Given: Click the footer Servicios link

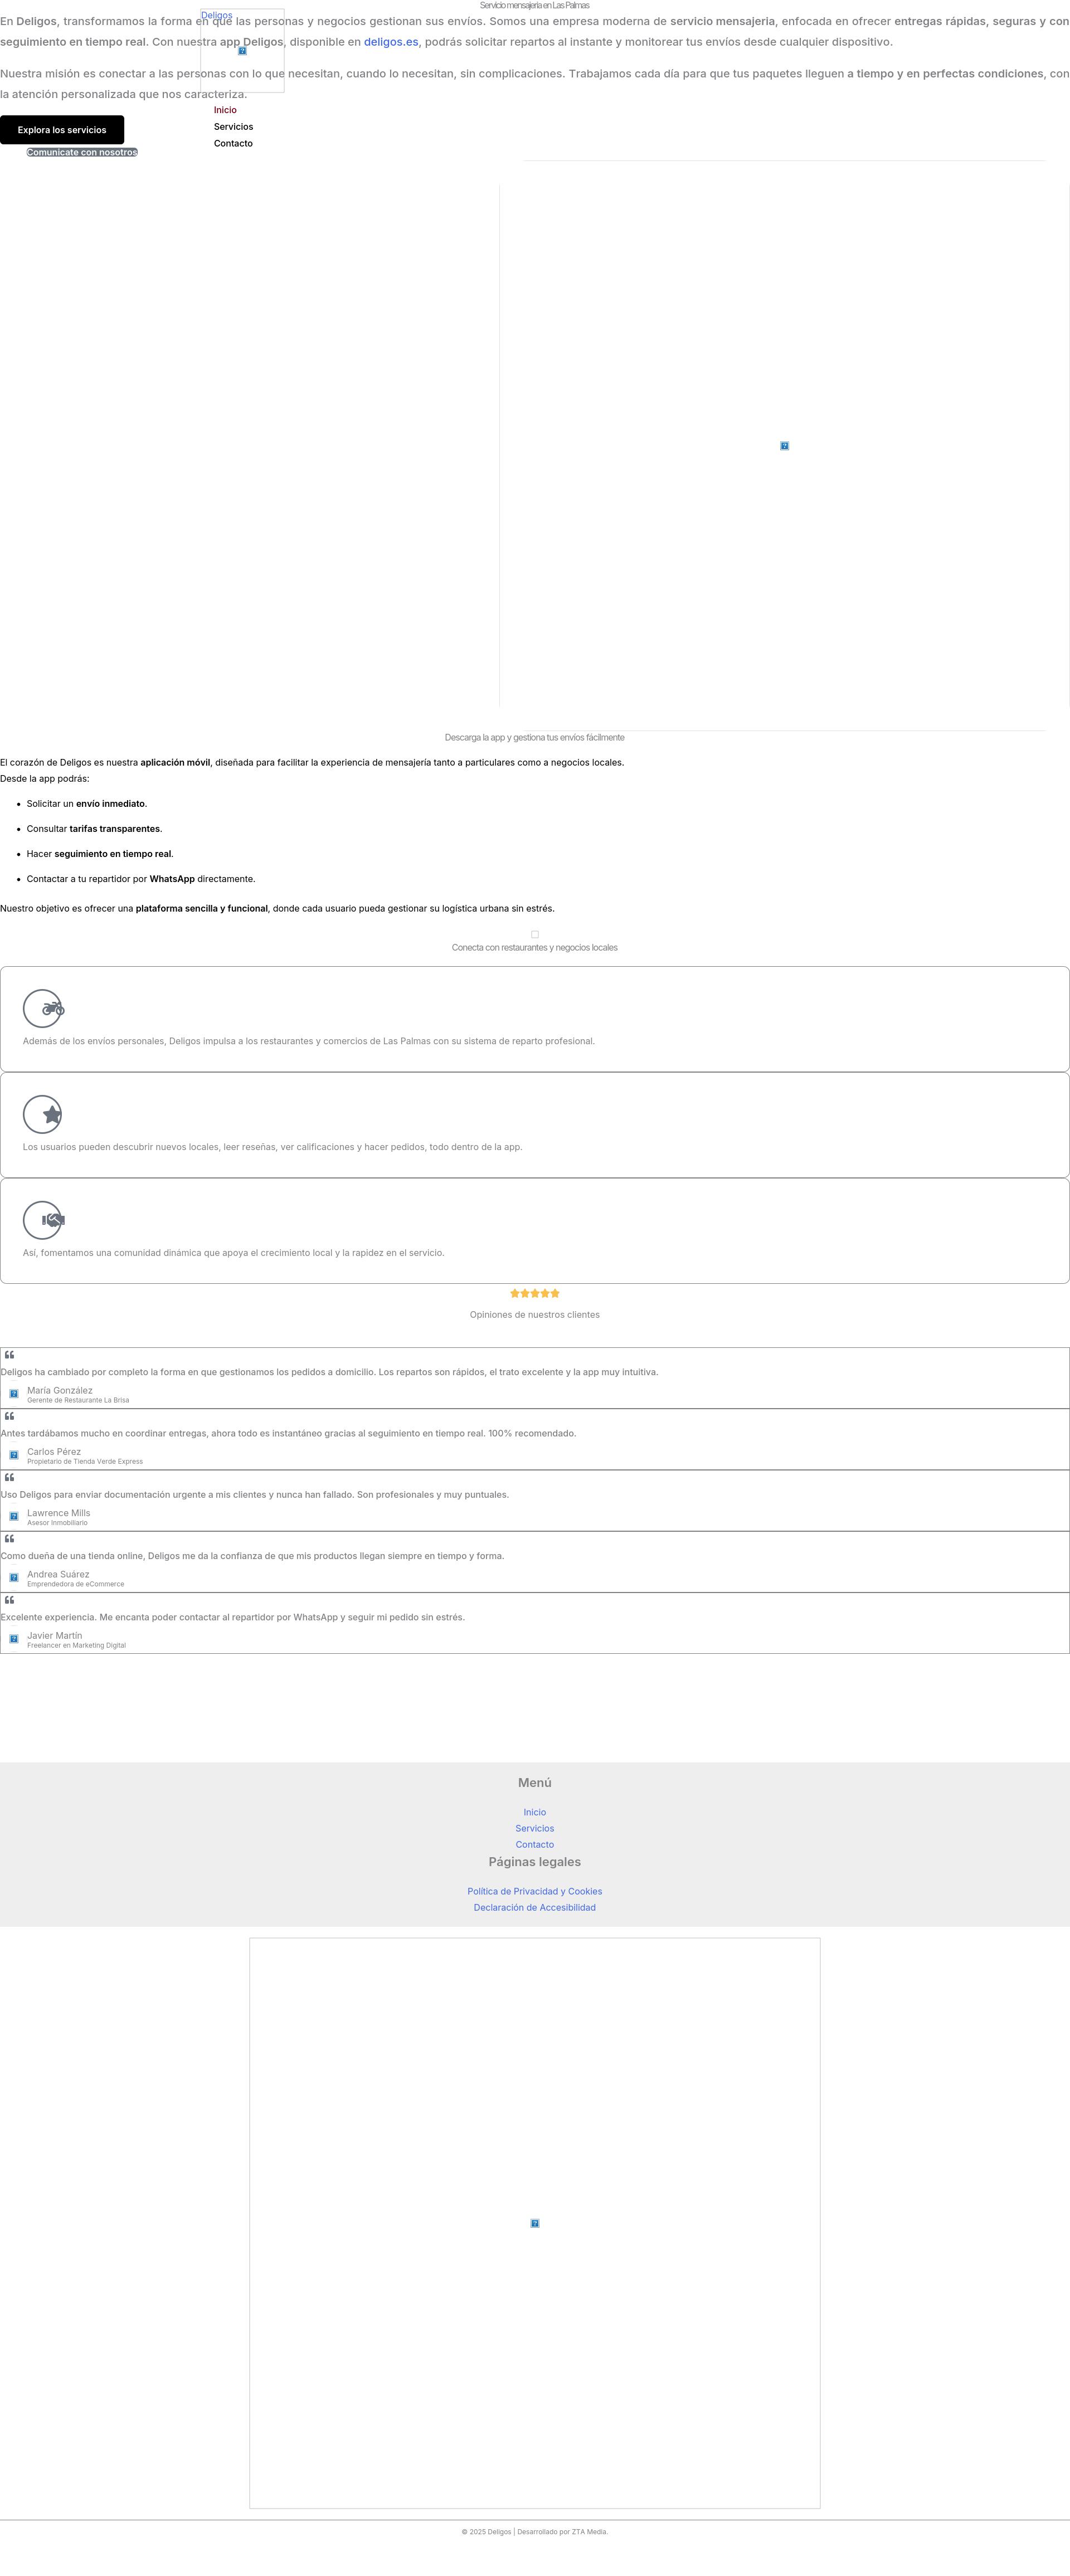Looking at the screenshot, I should coord(534,1829).
